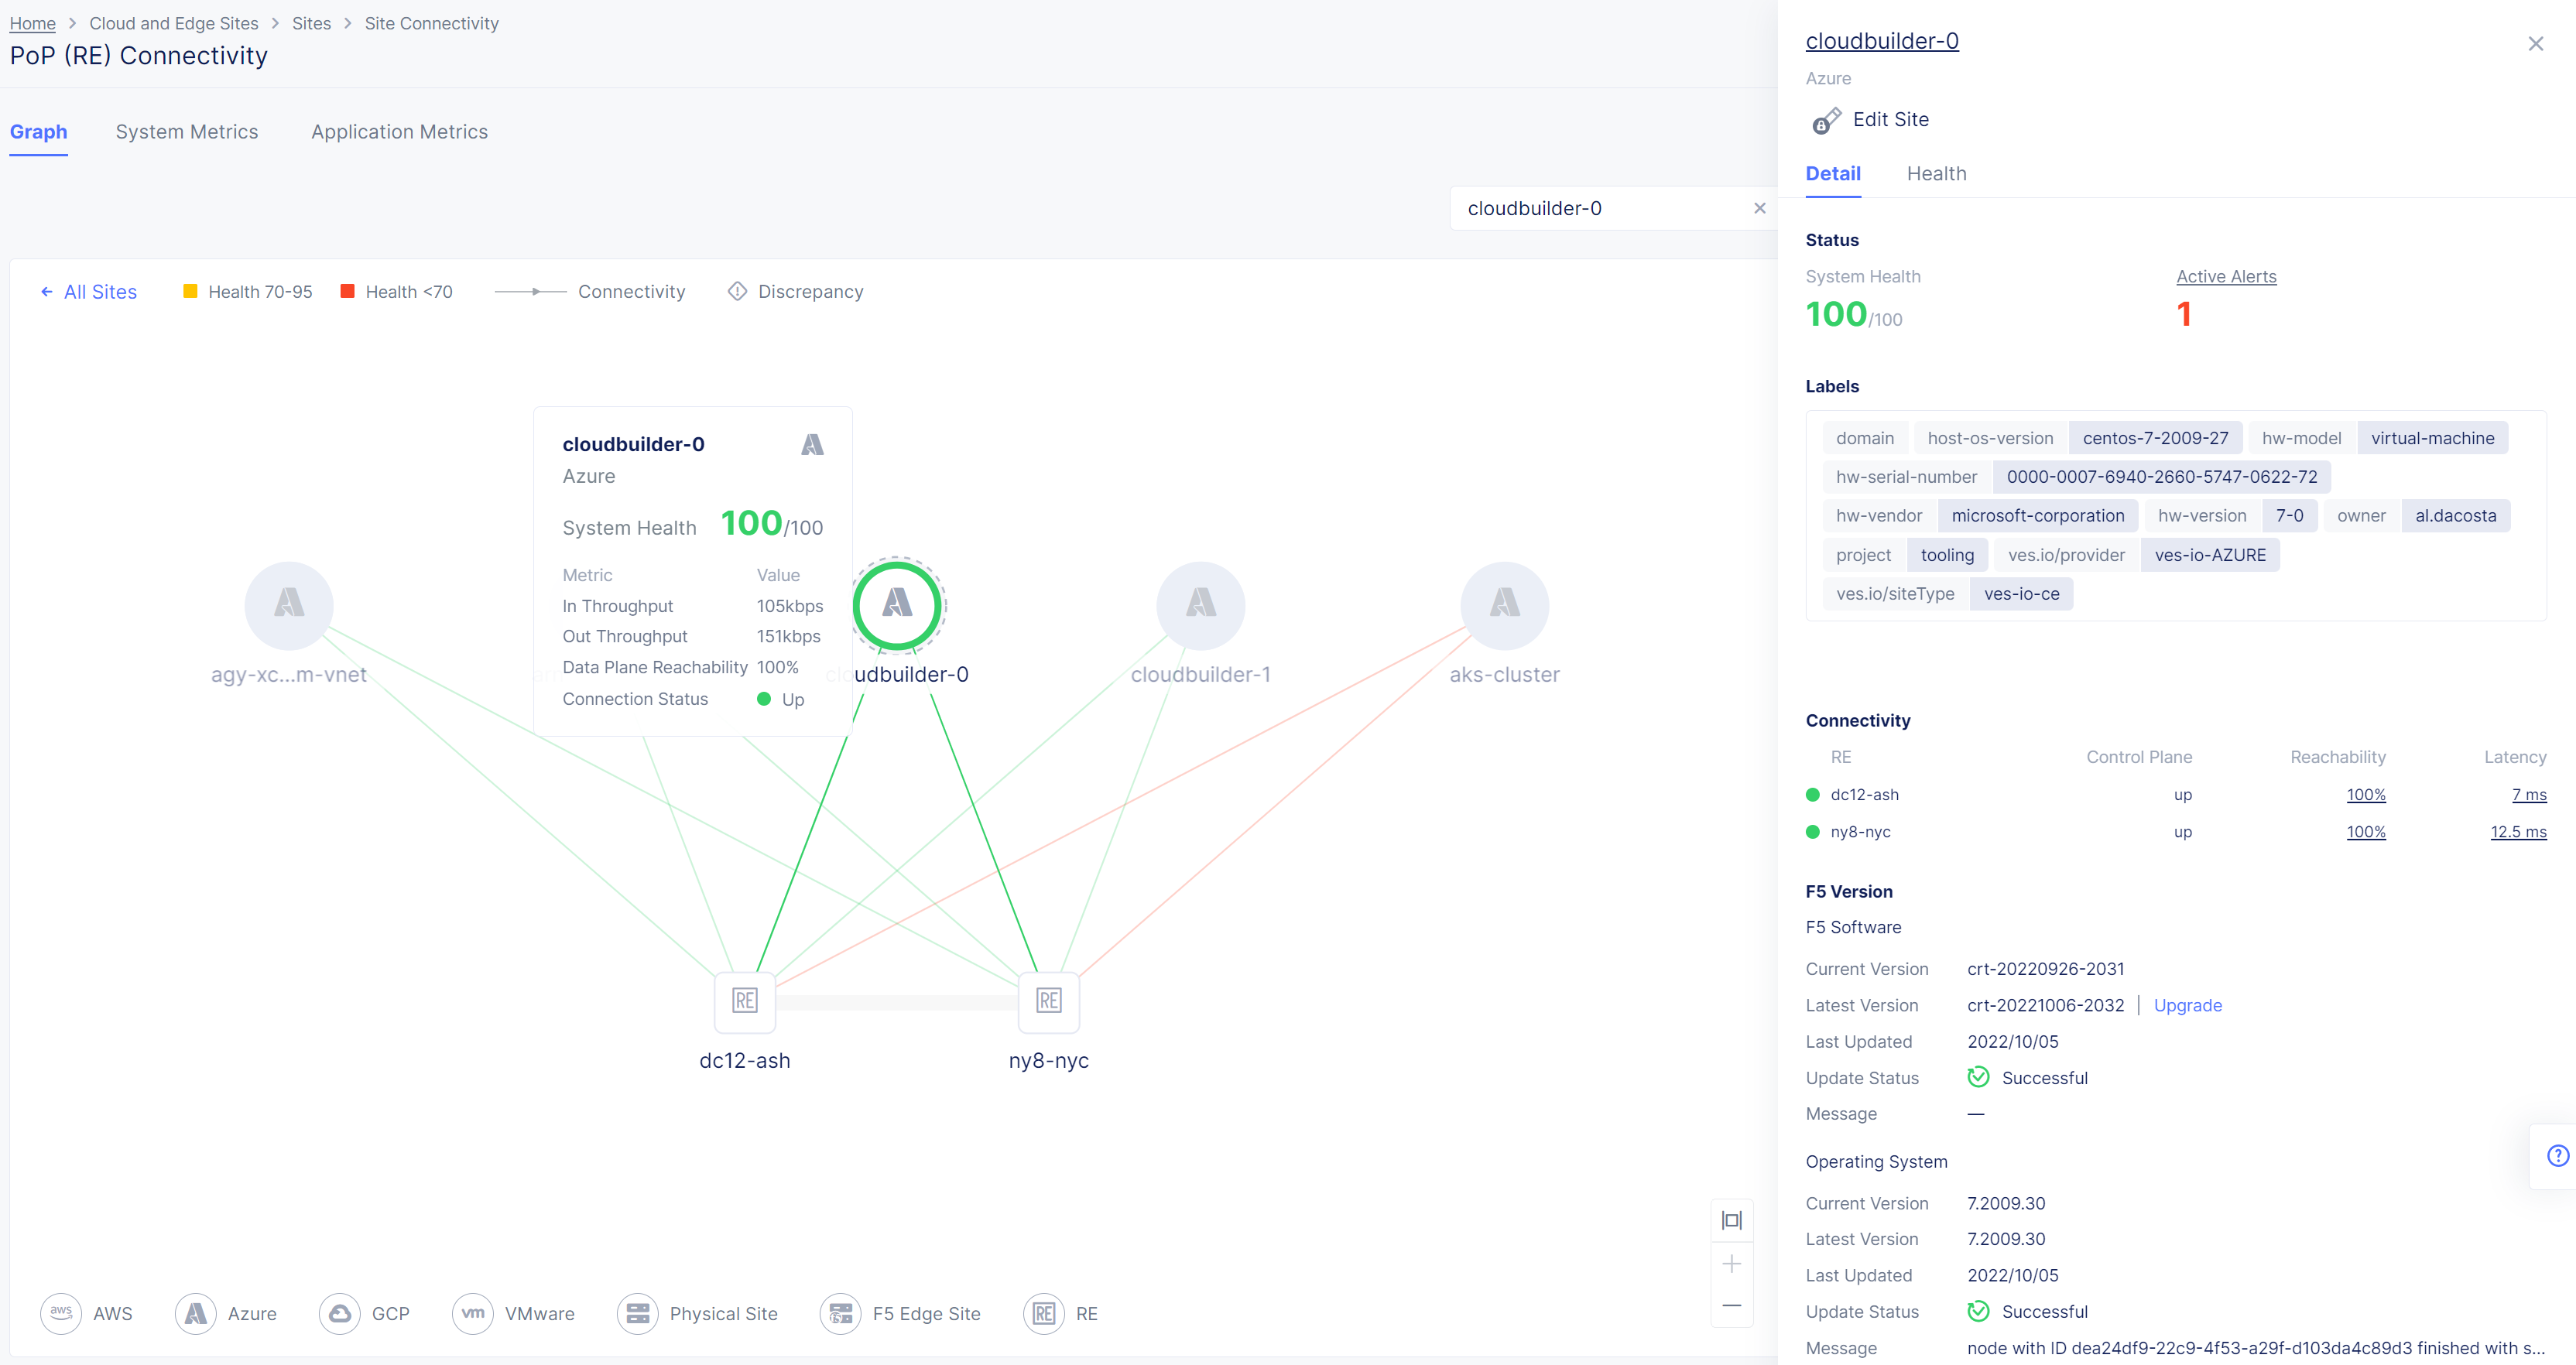Open the help question mark icon
This screenshot has height=1365, width=2576.
(x=2558, y=1156)
